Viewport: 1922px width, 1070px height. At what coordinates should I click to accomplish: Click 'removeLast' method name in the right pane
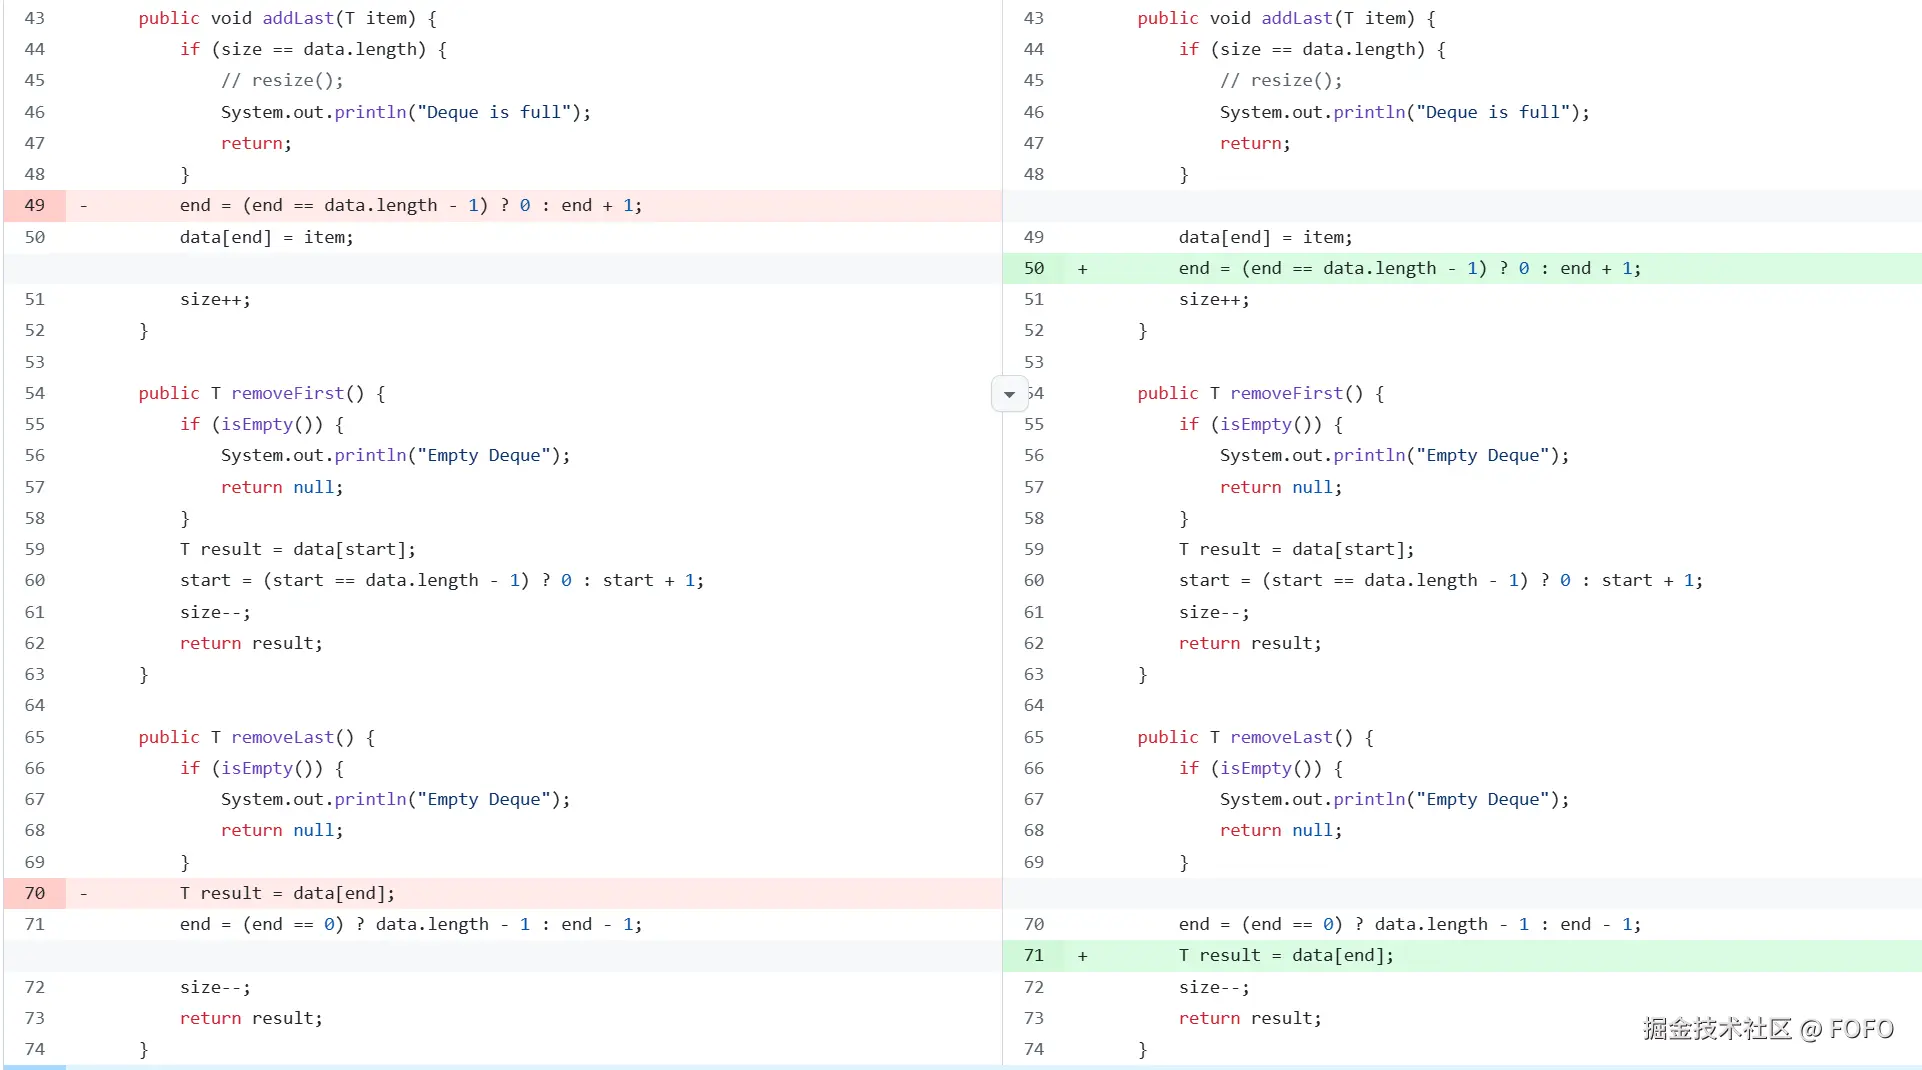(1282, 738)
